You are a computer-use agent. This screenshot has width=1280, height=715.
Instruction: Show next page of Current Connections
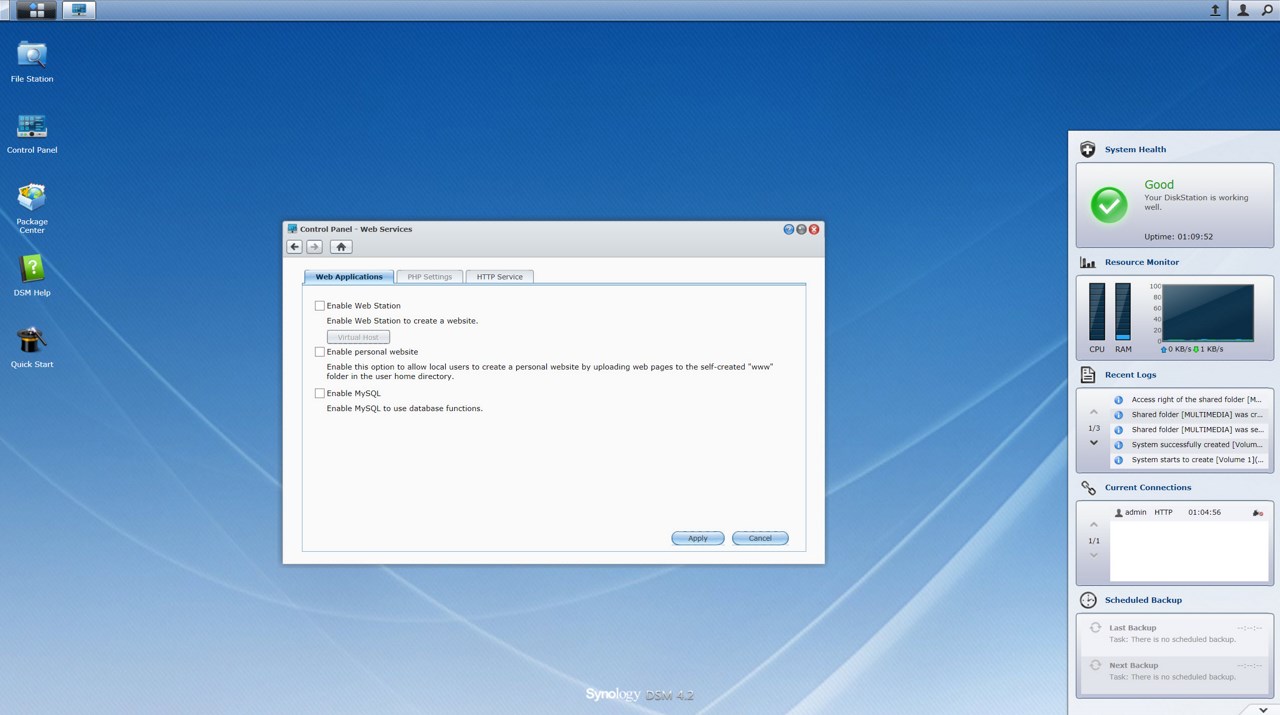coord(1094,555)
